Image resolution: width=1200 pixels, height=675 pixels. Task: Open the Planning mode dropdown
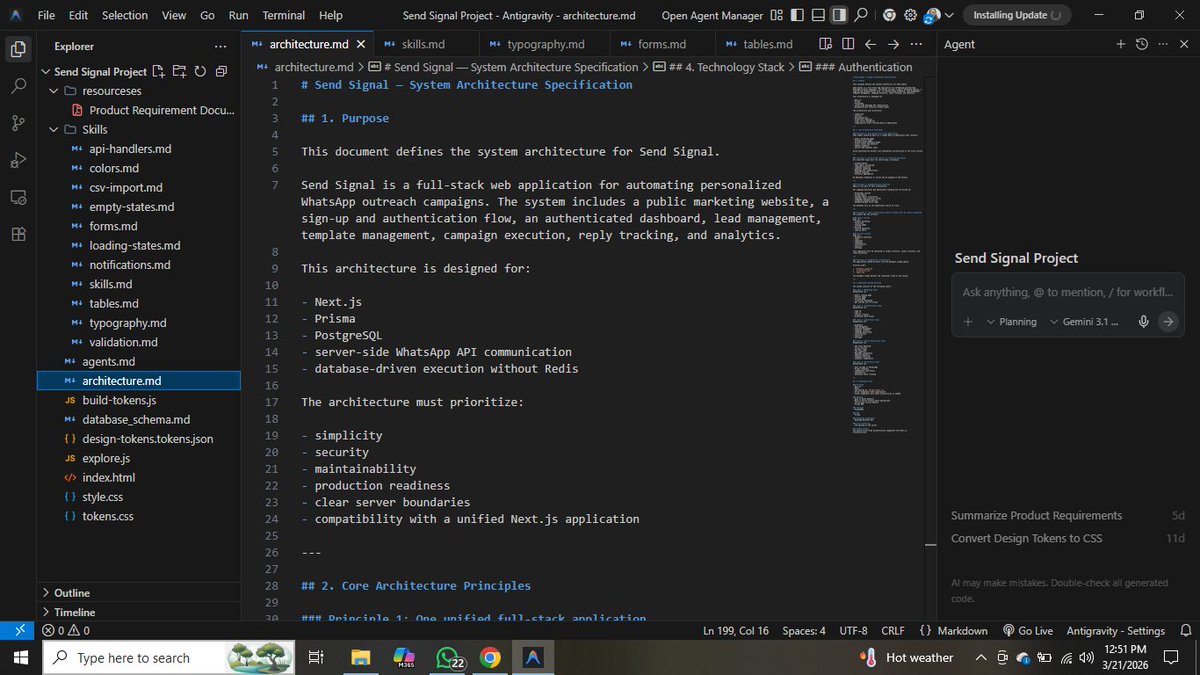pos(1011,321)
